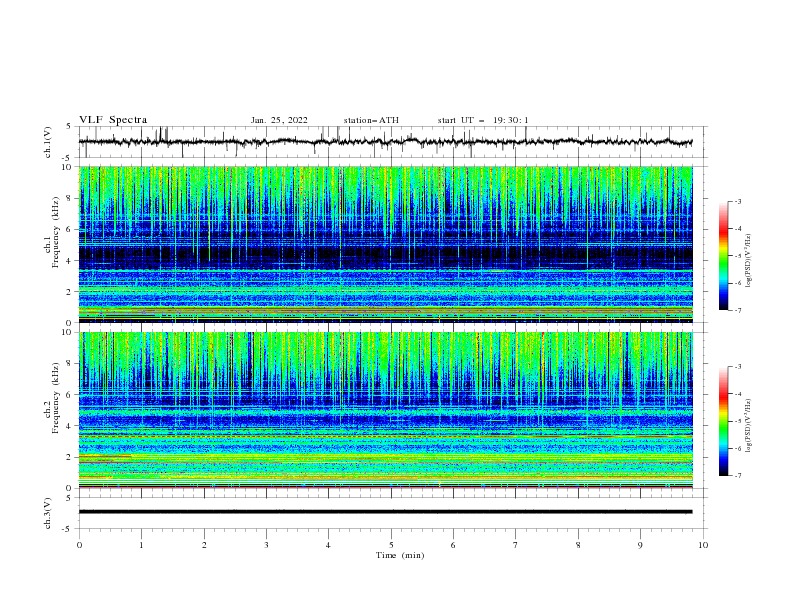The width and height of the screenshot is (792, 612).
Task: Click the ch.3(V) flat black trace
Action: tap(385, 512)
